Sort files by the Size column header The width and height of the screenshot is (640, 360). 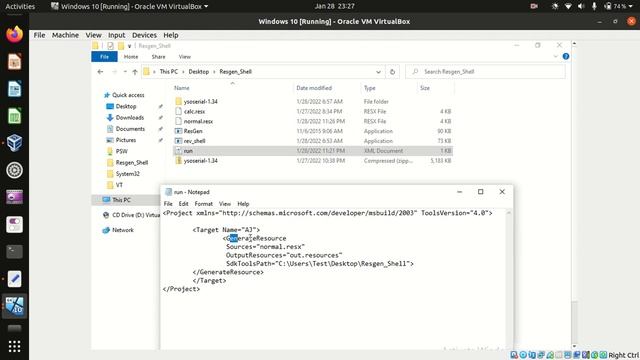[x=425, y=88]
